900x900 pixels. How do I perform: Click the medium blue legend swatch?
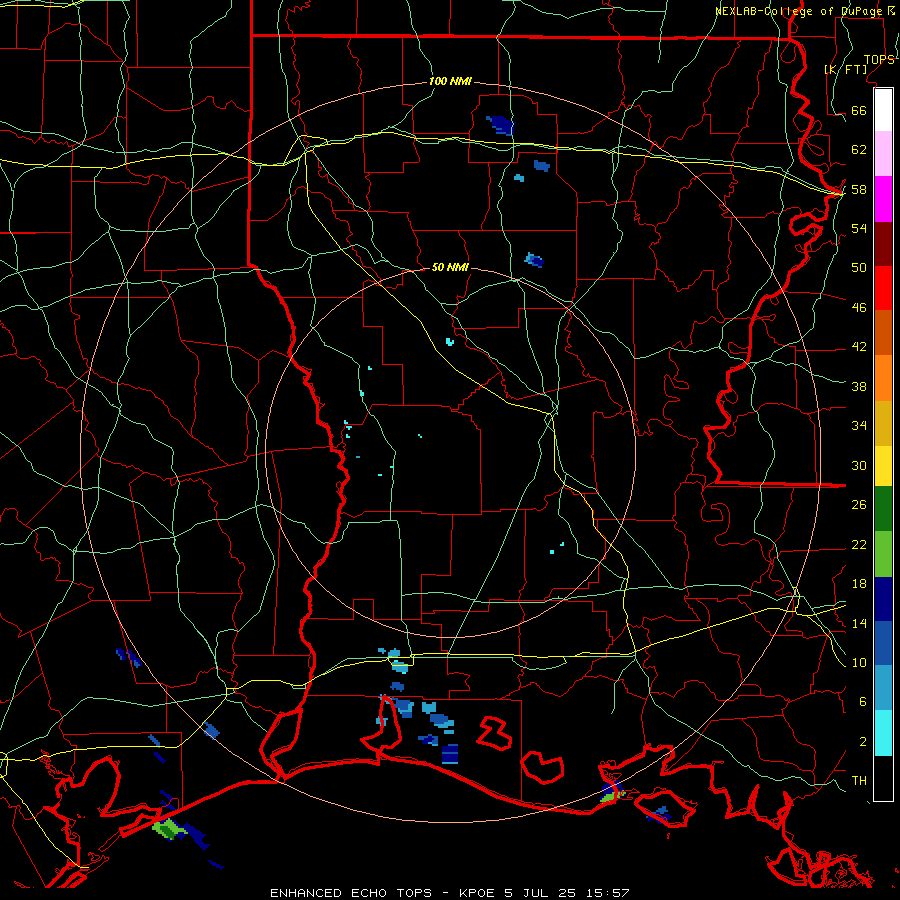click(x=883, y=643)
